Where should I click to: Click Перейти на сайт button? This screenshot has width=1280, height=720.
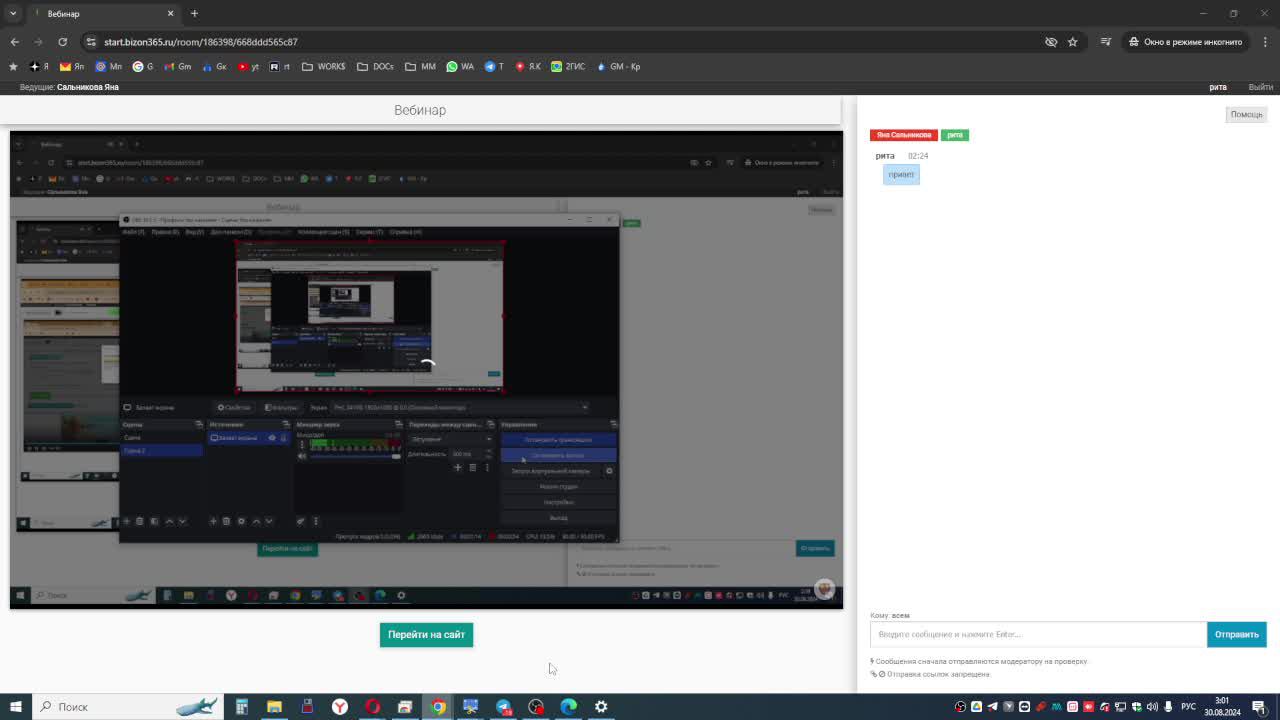[x=426, y=634]
